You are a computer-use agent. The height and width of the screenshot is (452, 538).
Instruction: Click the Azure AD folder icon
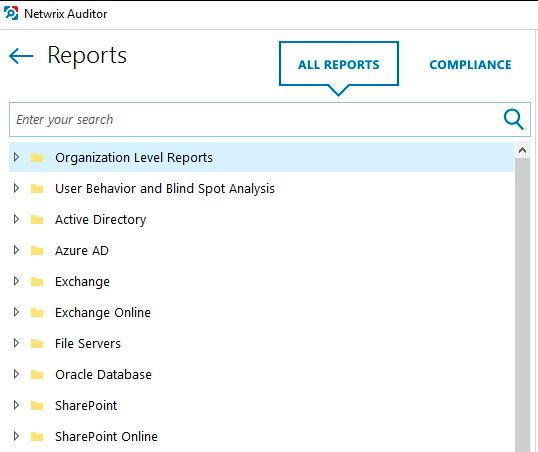click(37, 251)
